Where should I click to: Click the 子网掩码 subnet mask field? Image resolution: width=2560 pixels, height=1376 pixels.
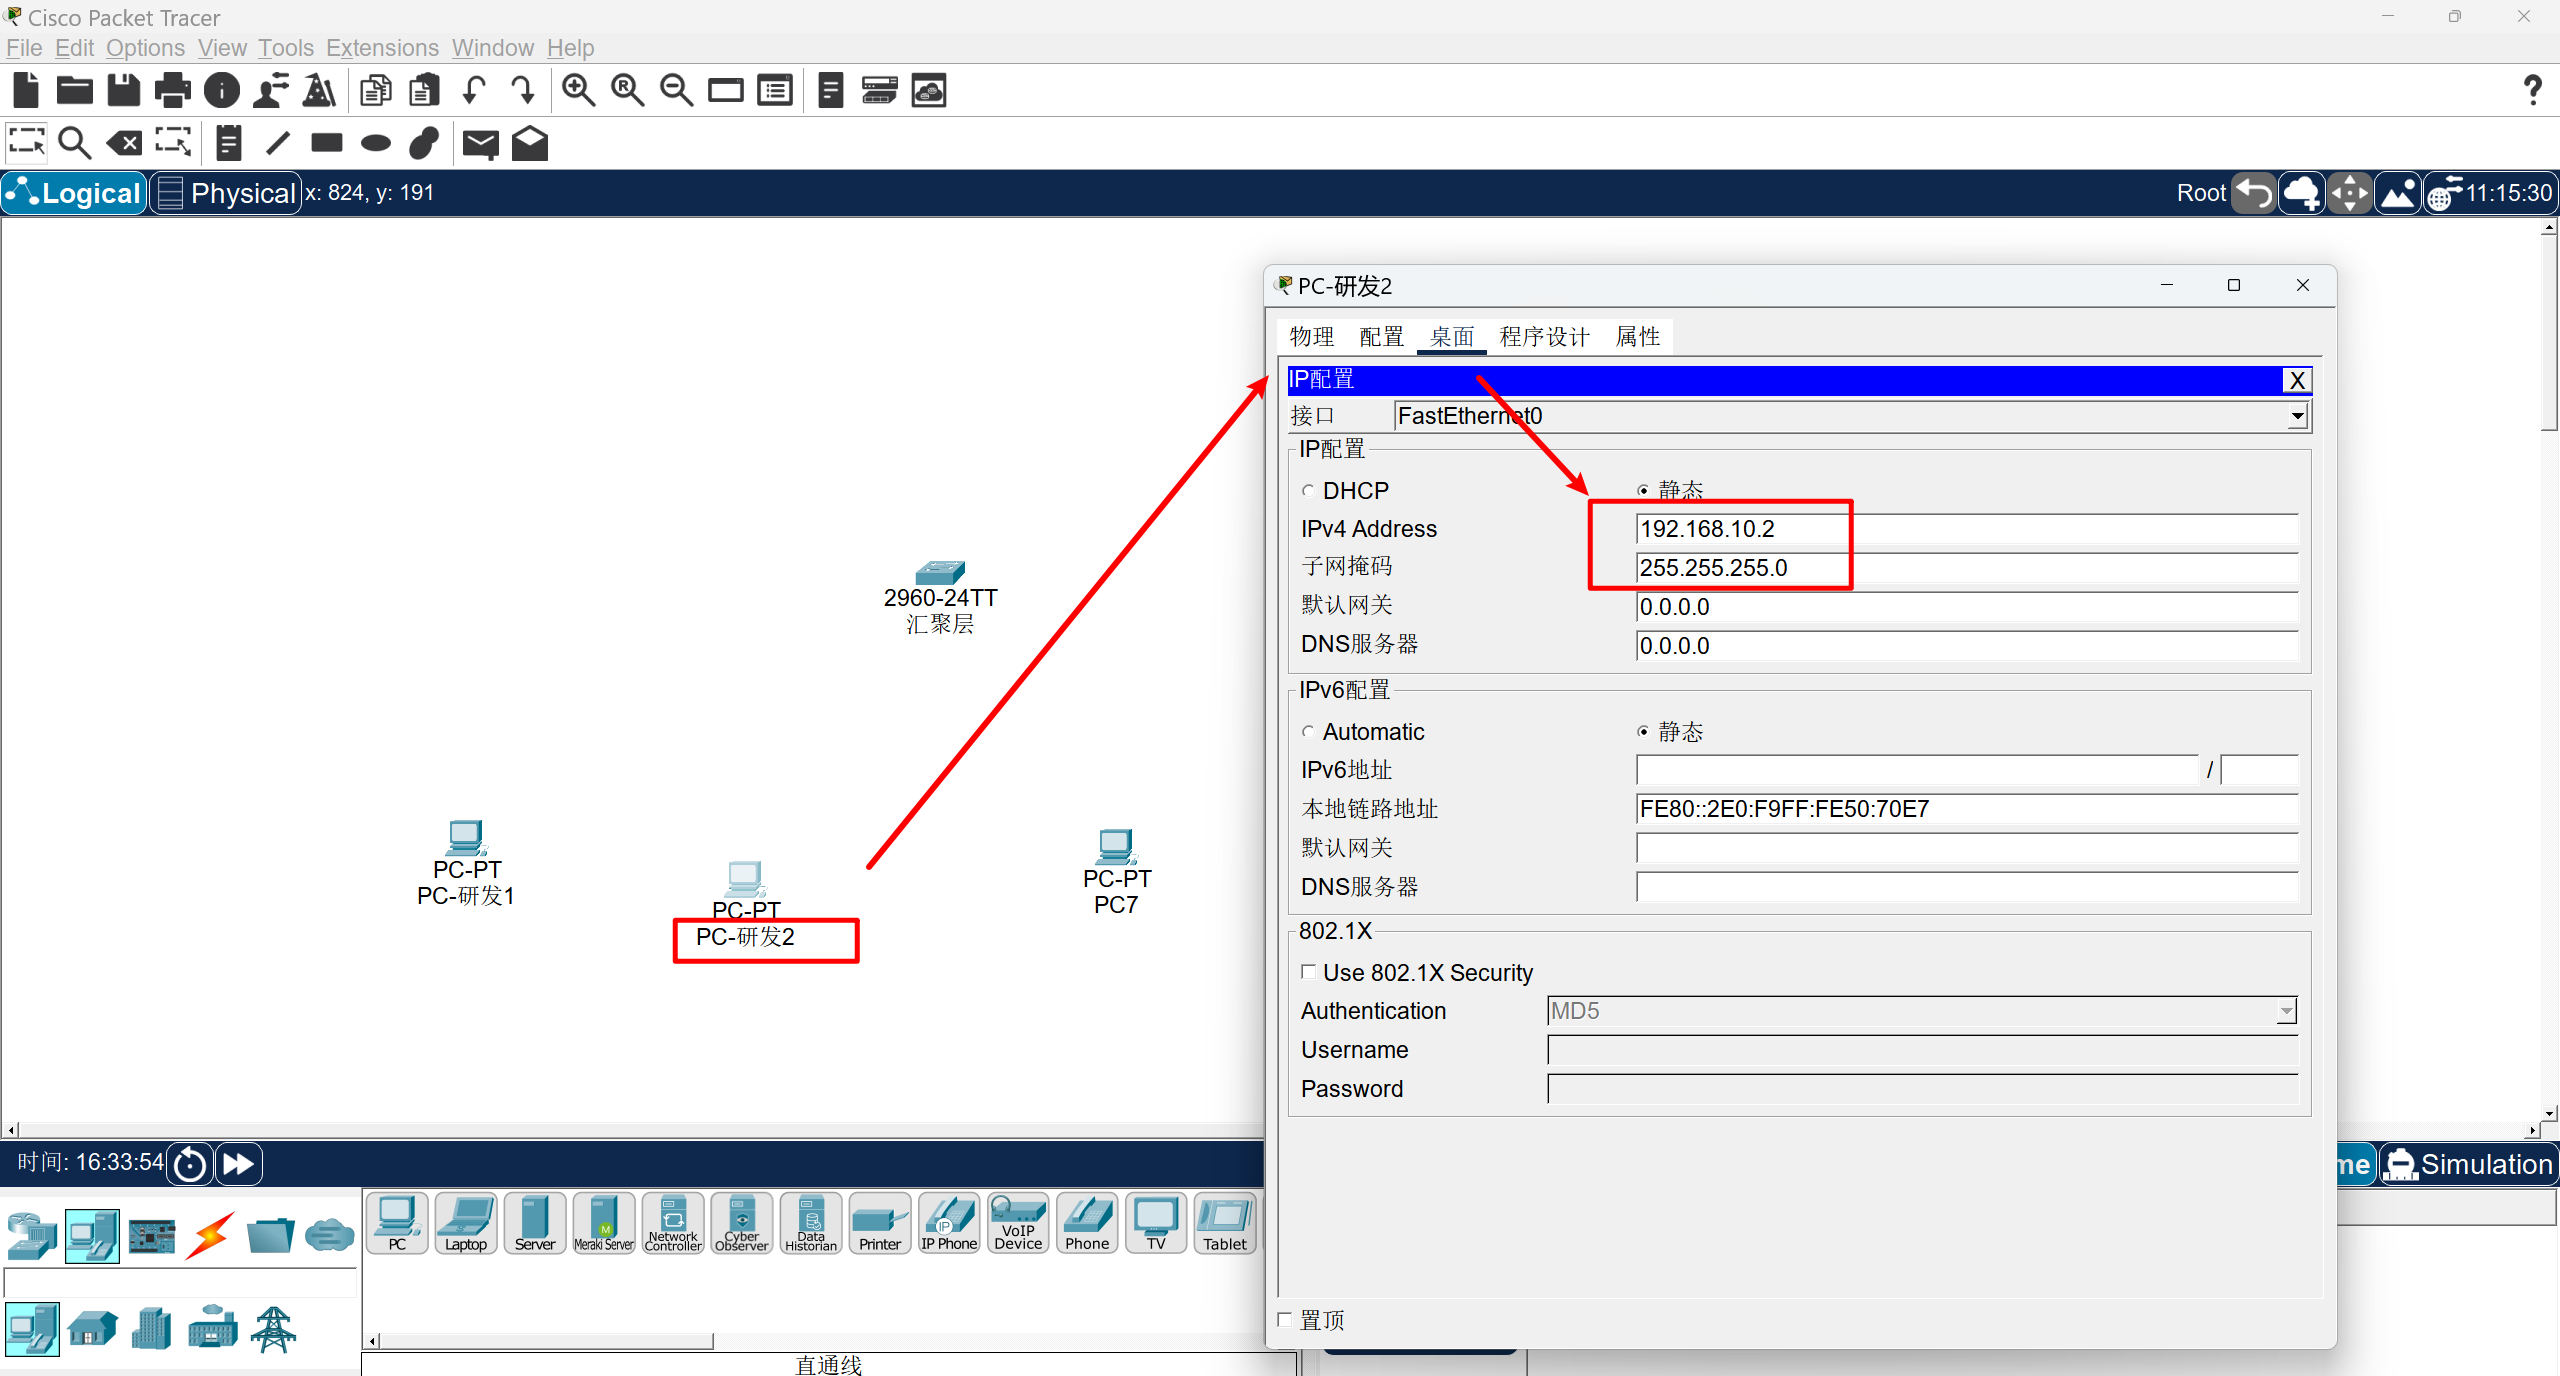click(x=1966, y=568)
